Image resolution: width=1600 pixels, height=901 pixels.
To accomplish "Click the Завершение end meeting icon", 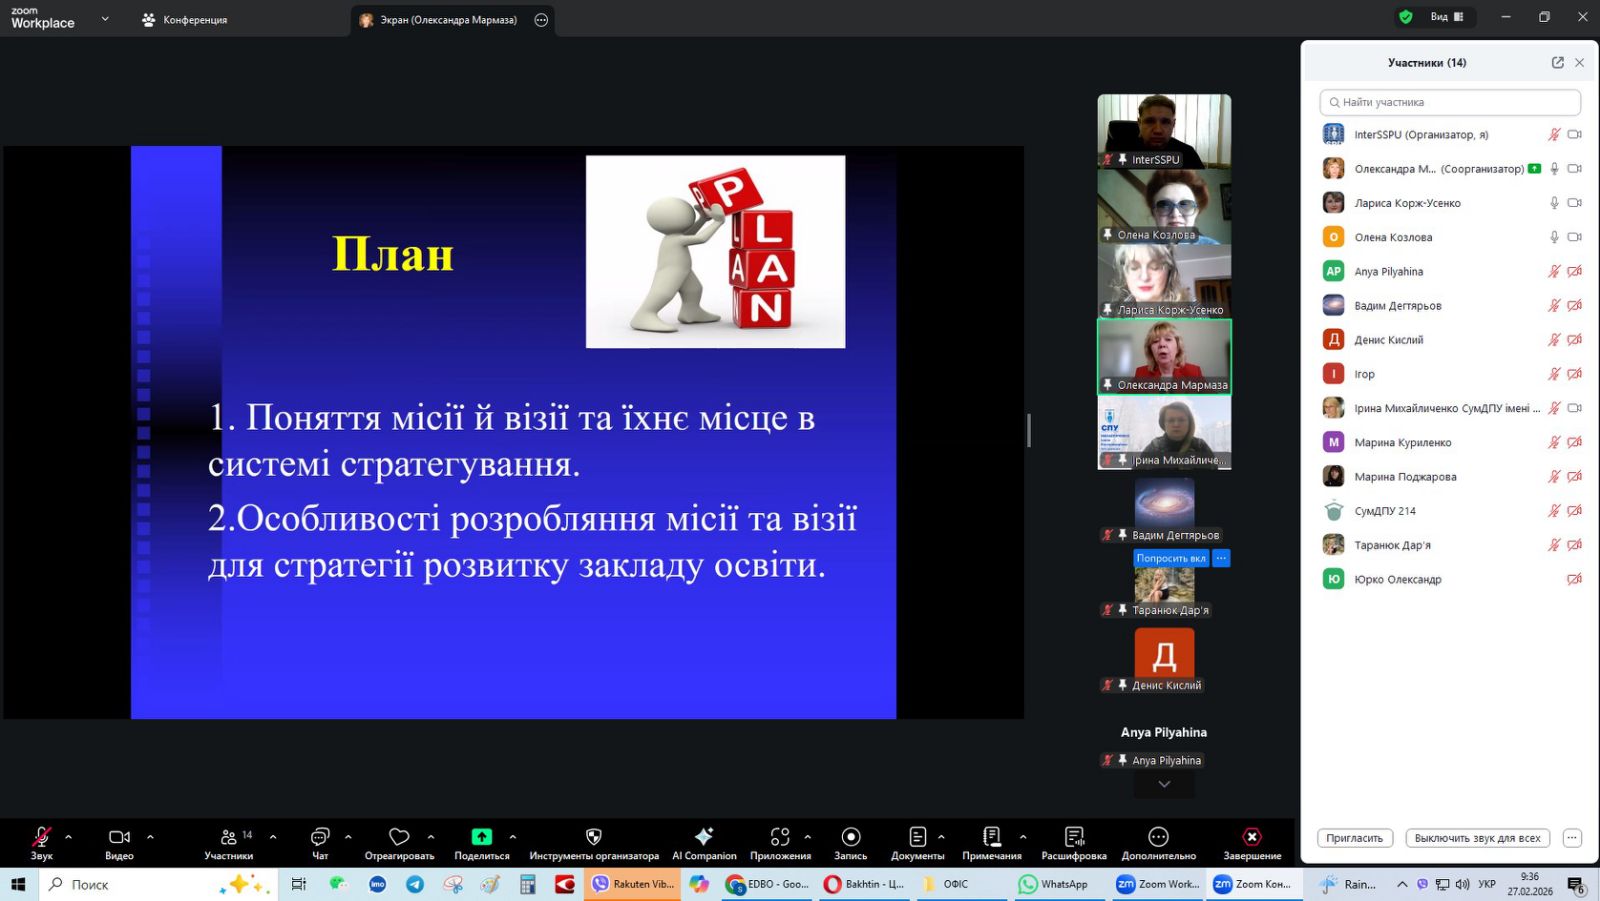I will 1252,837.
